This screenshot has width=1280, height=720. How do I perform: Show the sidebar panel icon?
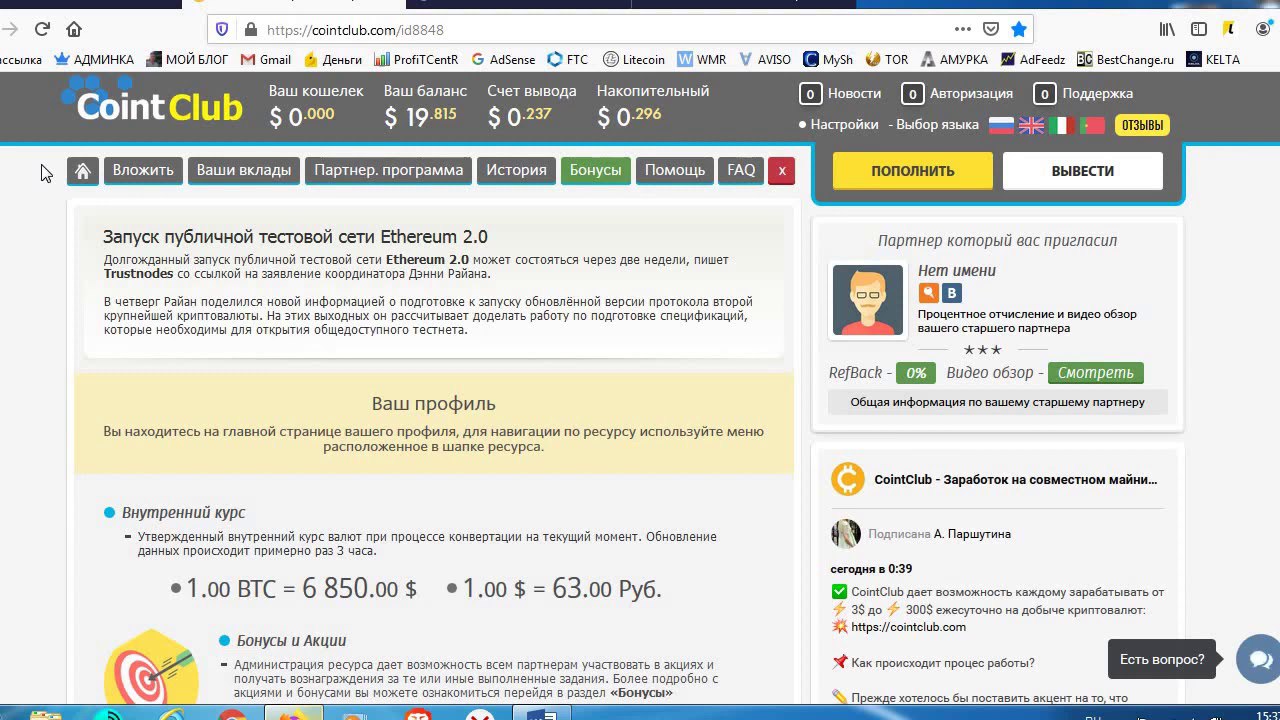click(1199, 29)
